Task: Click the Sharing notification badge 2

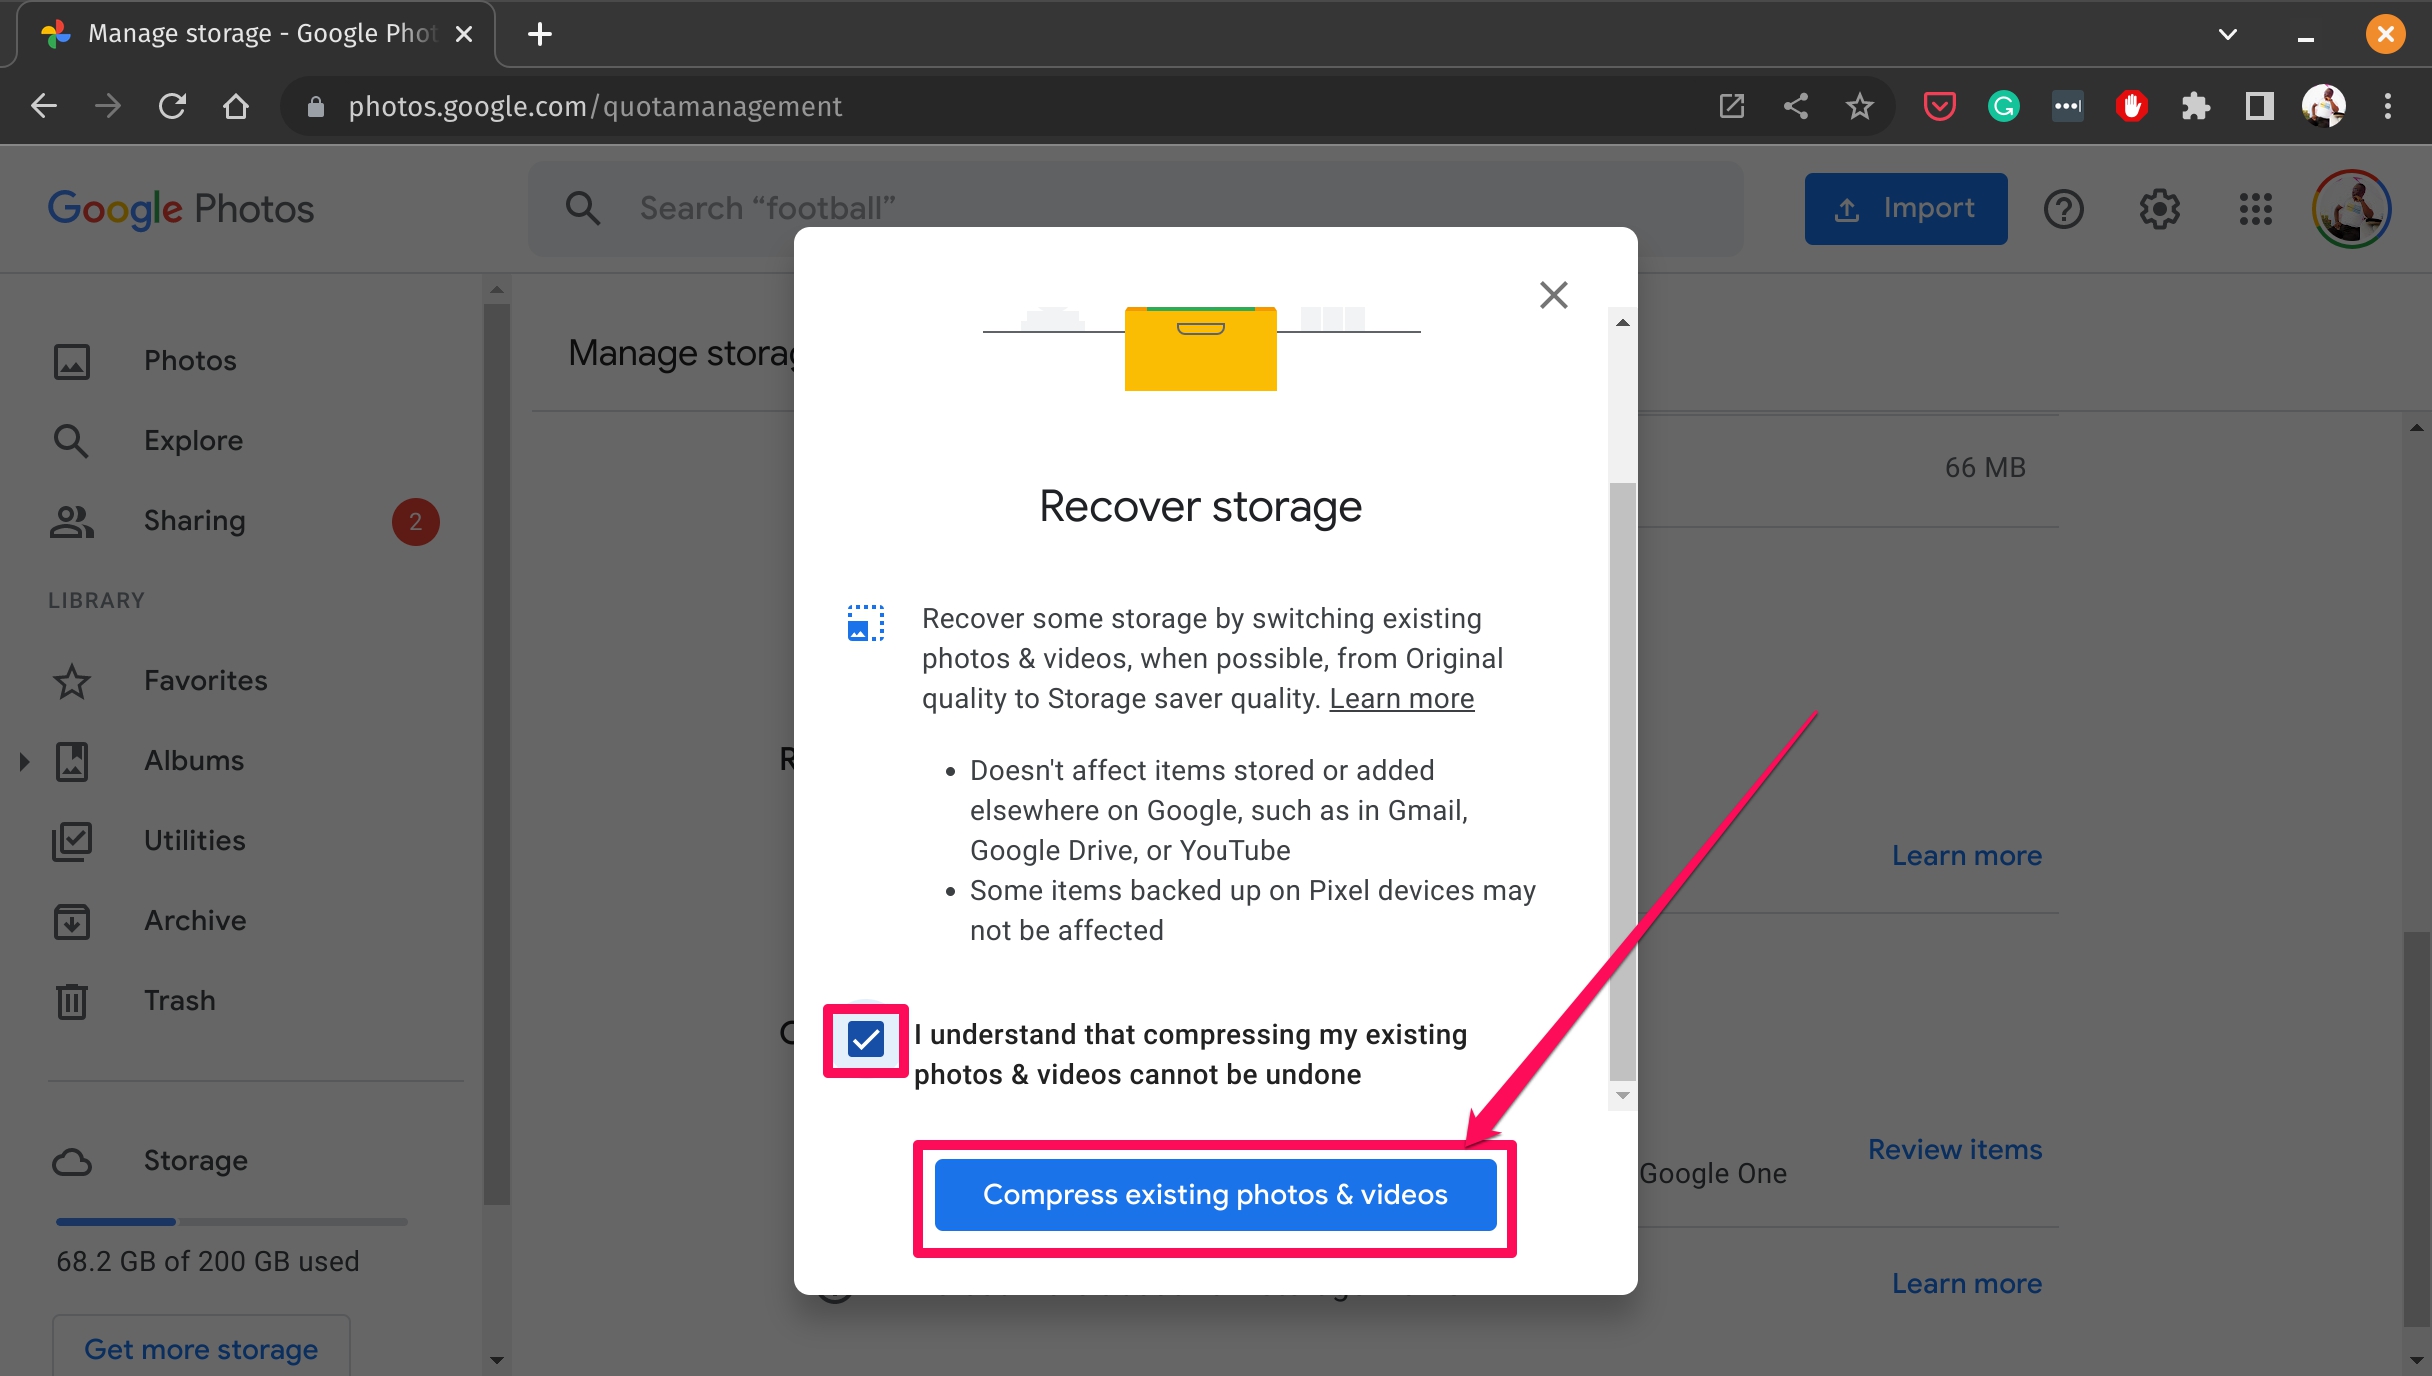Action: coord(415,521)
